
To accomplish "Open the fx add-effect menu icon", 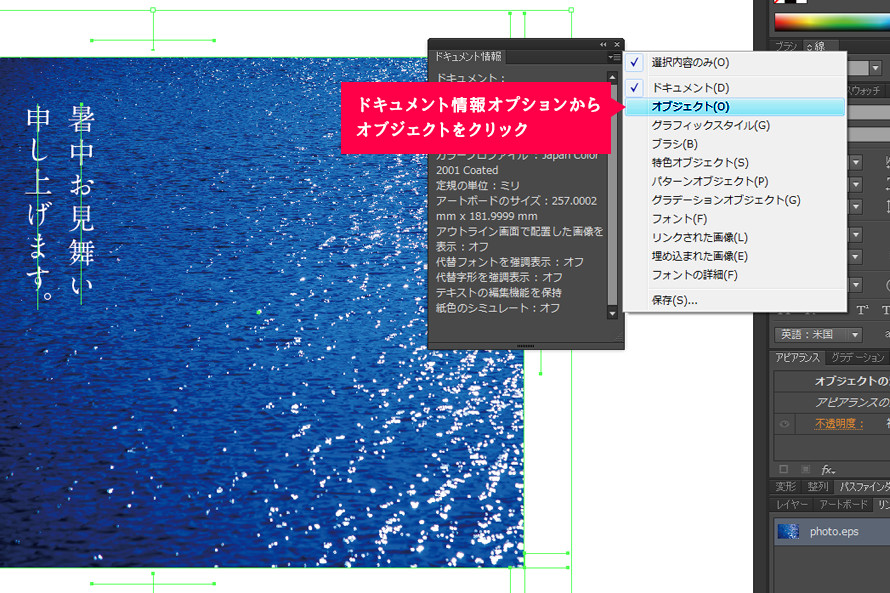I will (828, 470).
